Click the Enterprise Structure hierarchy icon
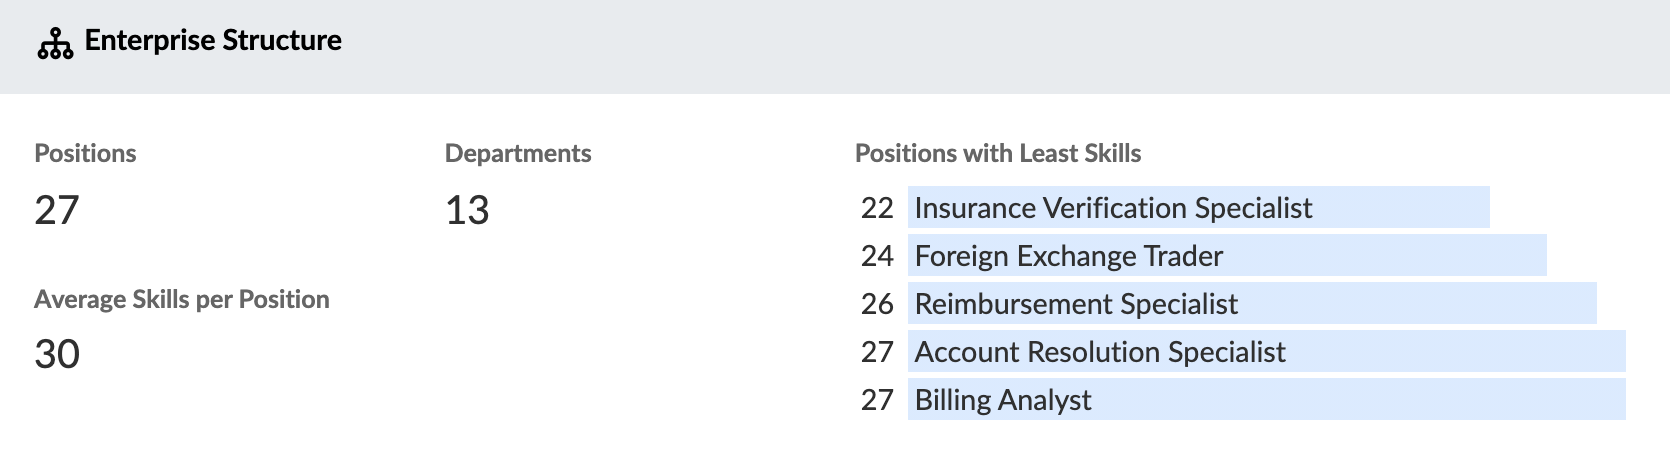This screenshot has width=1670, height=460. pos(55,44)
